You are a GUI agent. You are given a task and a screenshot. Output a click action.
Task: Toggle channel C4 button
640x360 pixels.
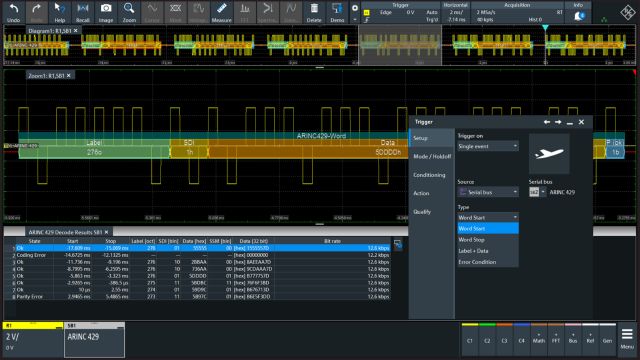coord(522,339)
